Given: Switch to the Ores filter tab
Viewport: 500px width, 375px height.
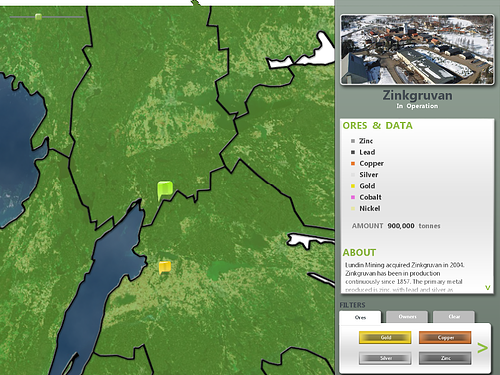Looking at the screenshot, I should tap(360, 317).
